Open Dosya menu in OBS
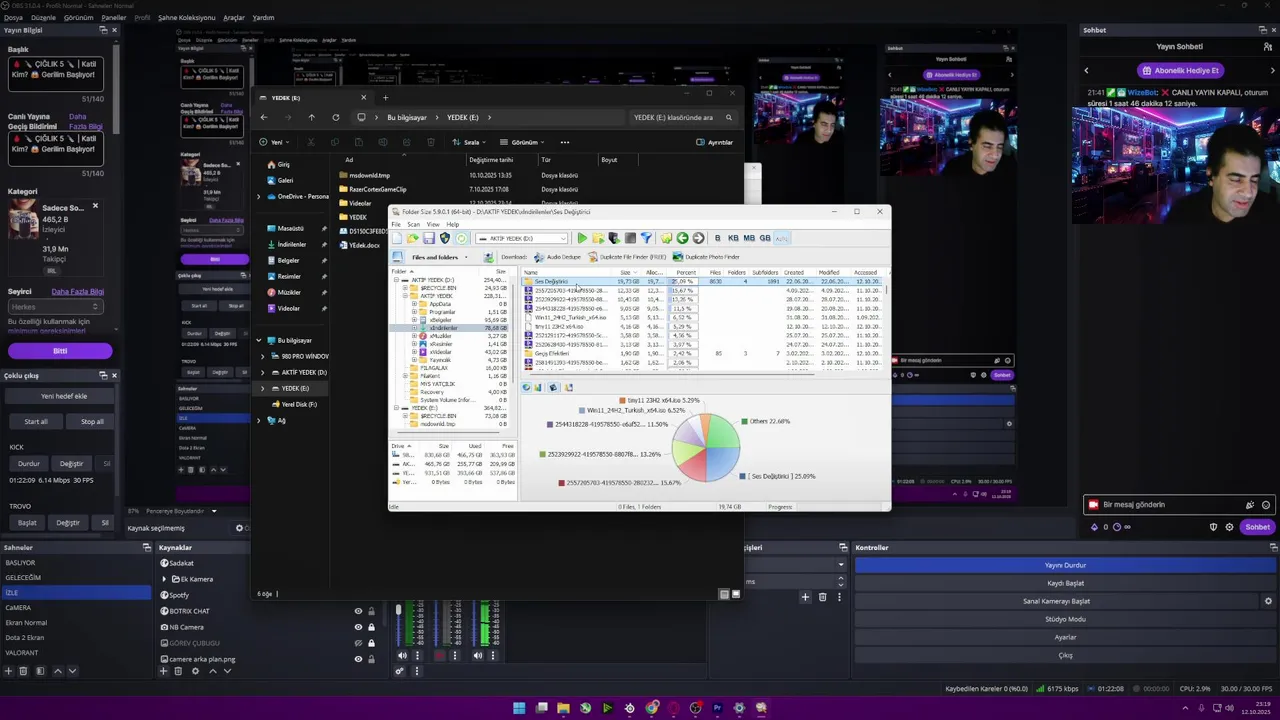Image resolution: width=1280 pixels, height=720 pixels. click(12, 17)
